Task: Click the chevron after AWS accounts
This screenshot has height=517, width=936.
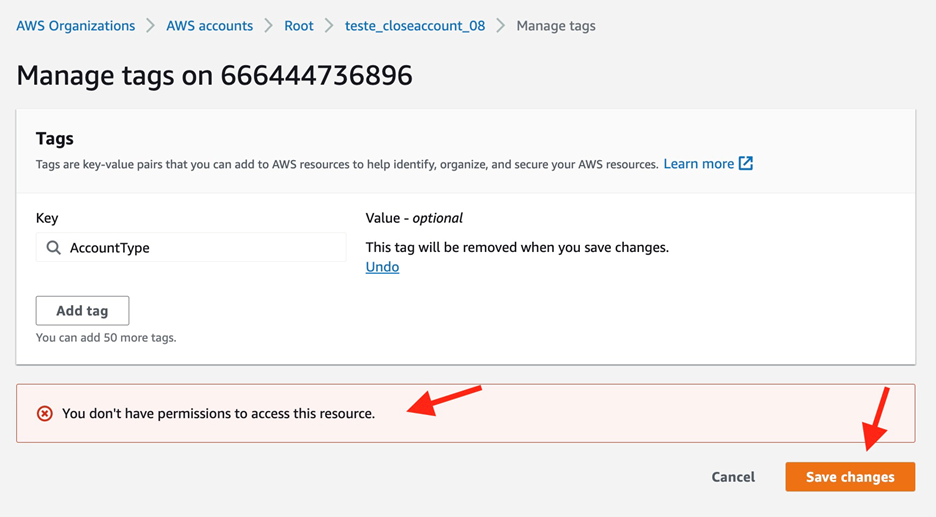Action: (269, 26)
